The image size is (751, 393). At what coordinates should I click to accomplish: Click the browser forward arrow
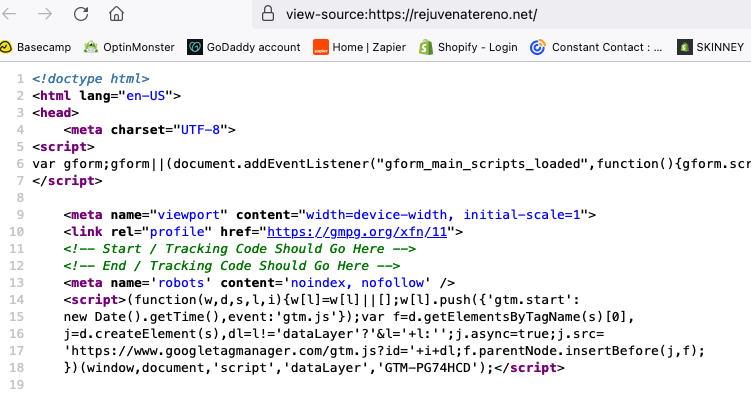pos(45,14)
